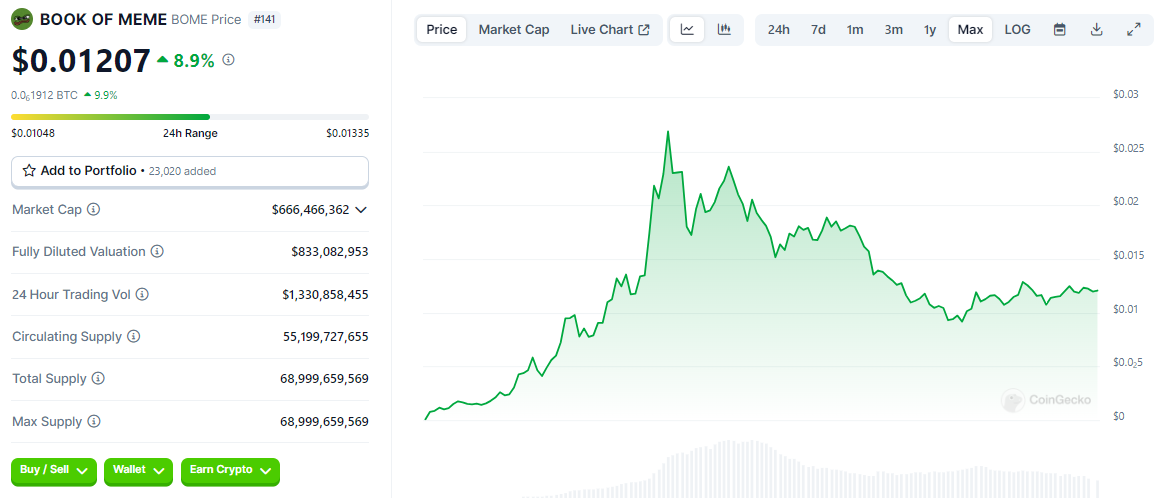Expand the Market Cap details chevron

coord(361,210)
